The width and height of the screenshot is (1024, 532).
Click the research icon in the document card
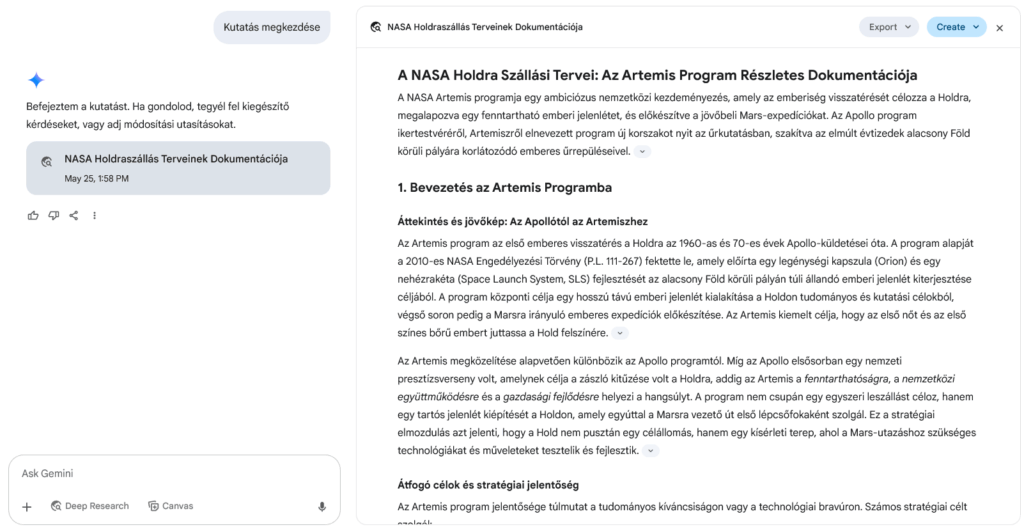pos(46,162)
